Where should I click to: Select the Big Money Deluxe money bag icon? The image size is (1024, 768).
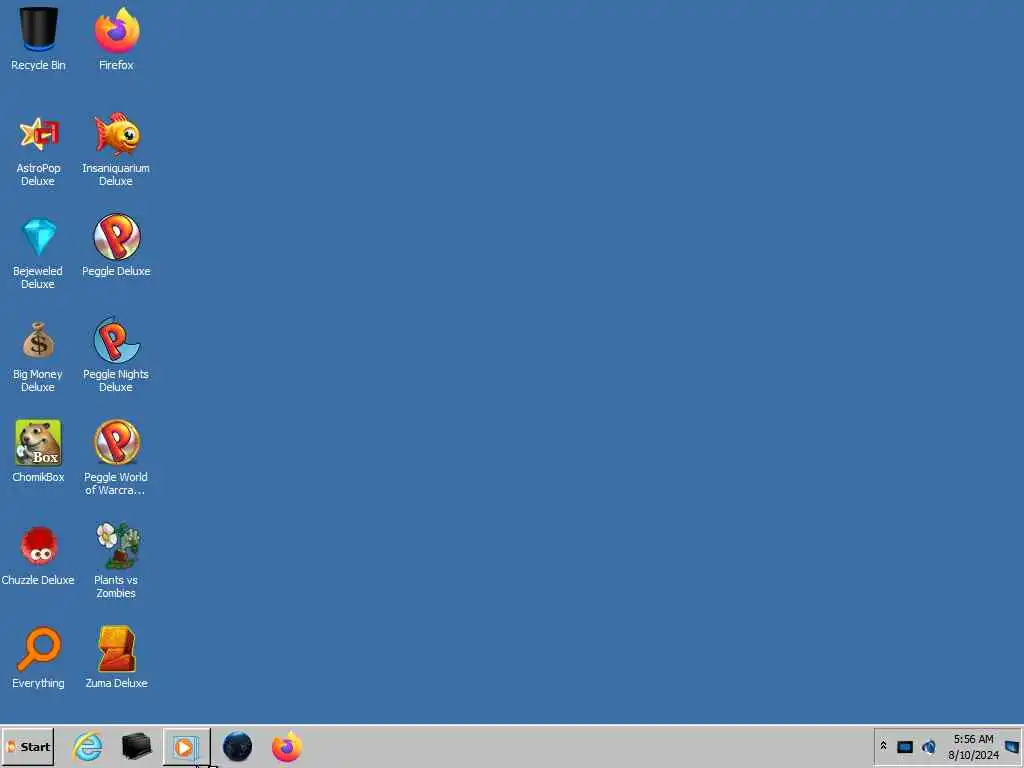(x=39, y=357)
